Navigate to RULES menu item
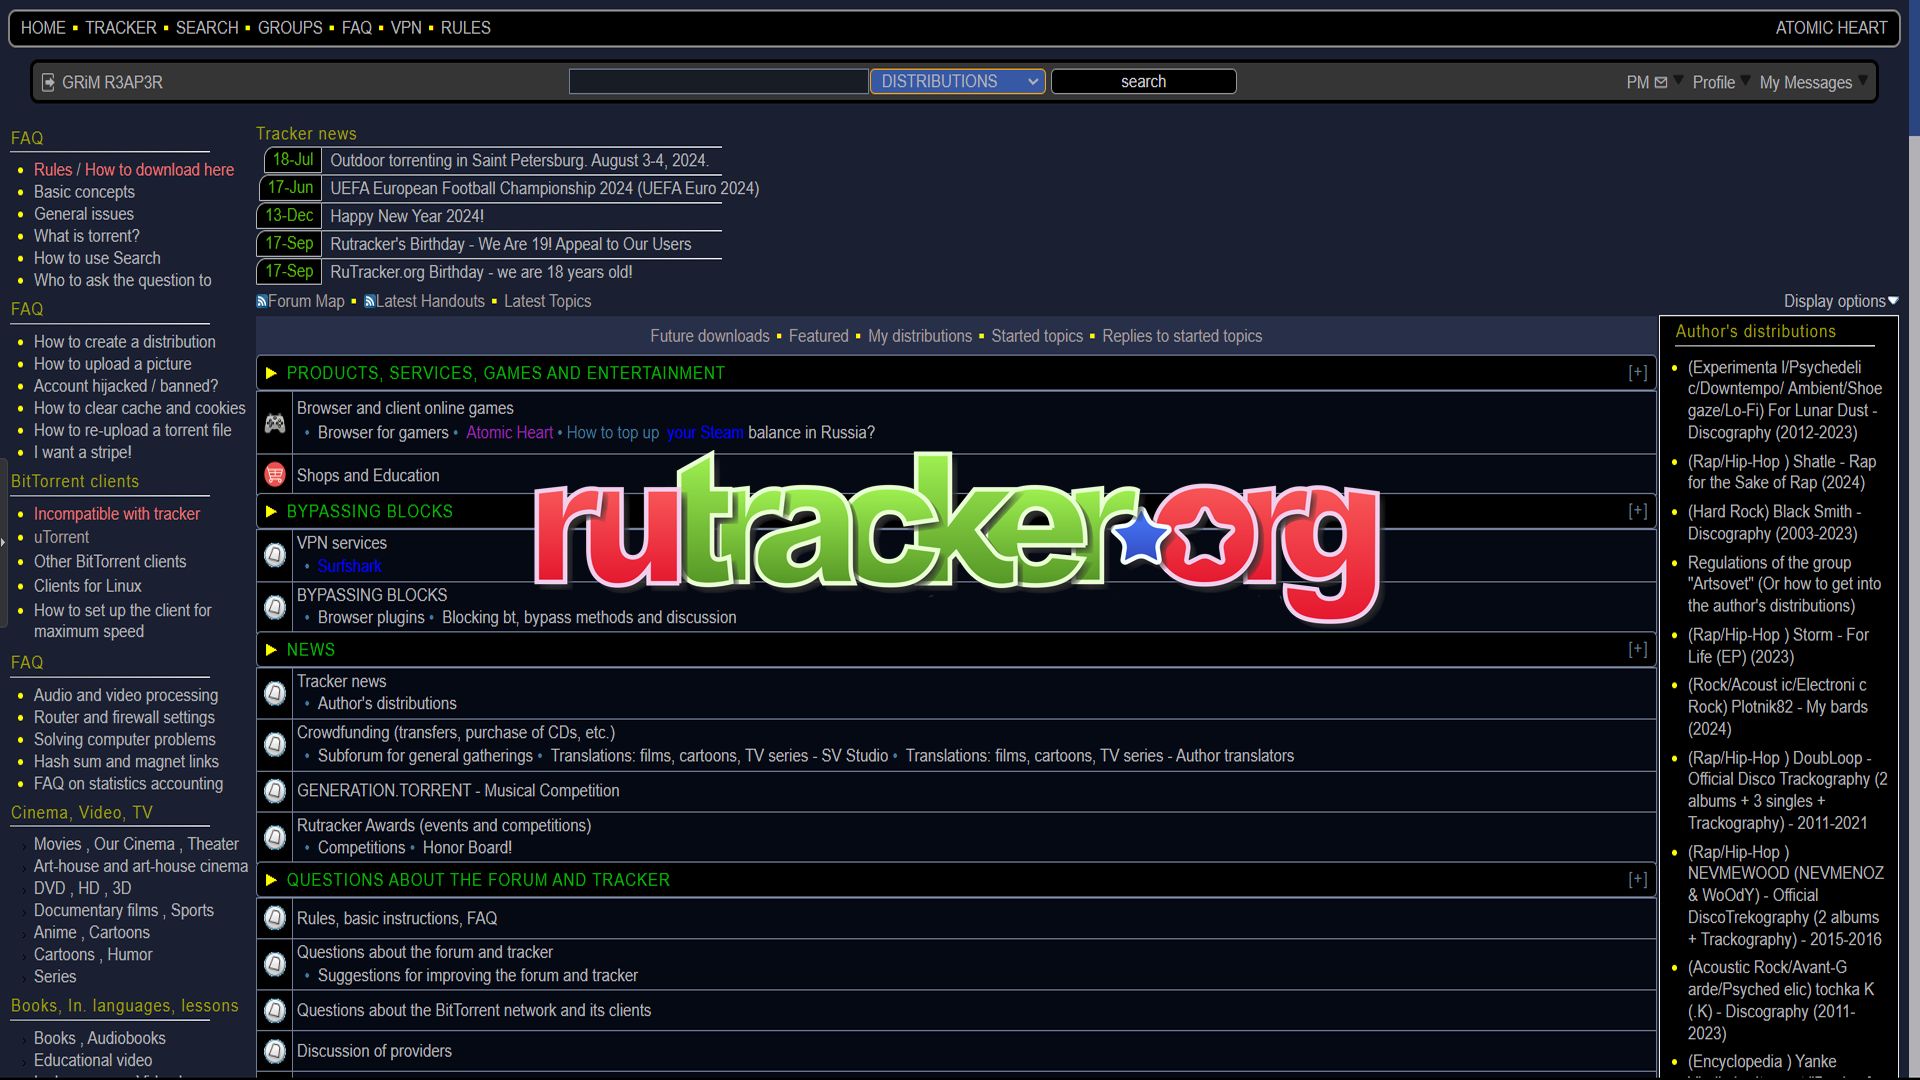 tap(465, 28)
